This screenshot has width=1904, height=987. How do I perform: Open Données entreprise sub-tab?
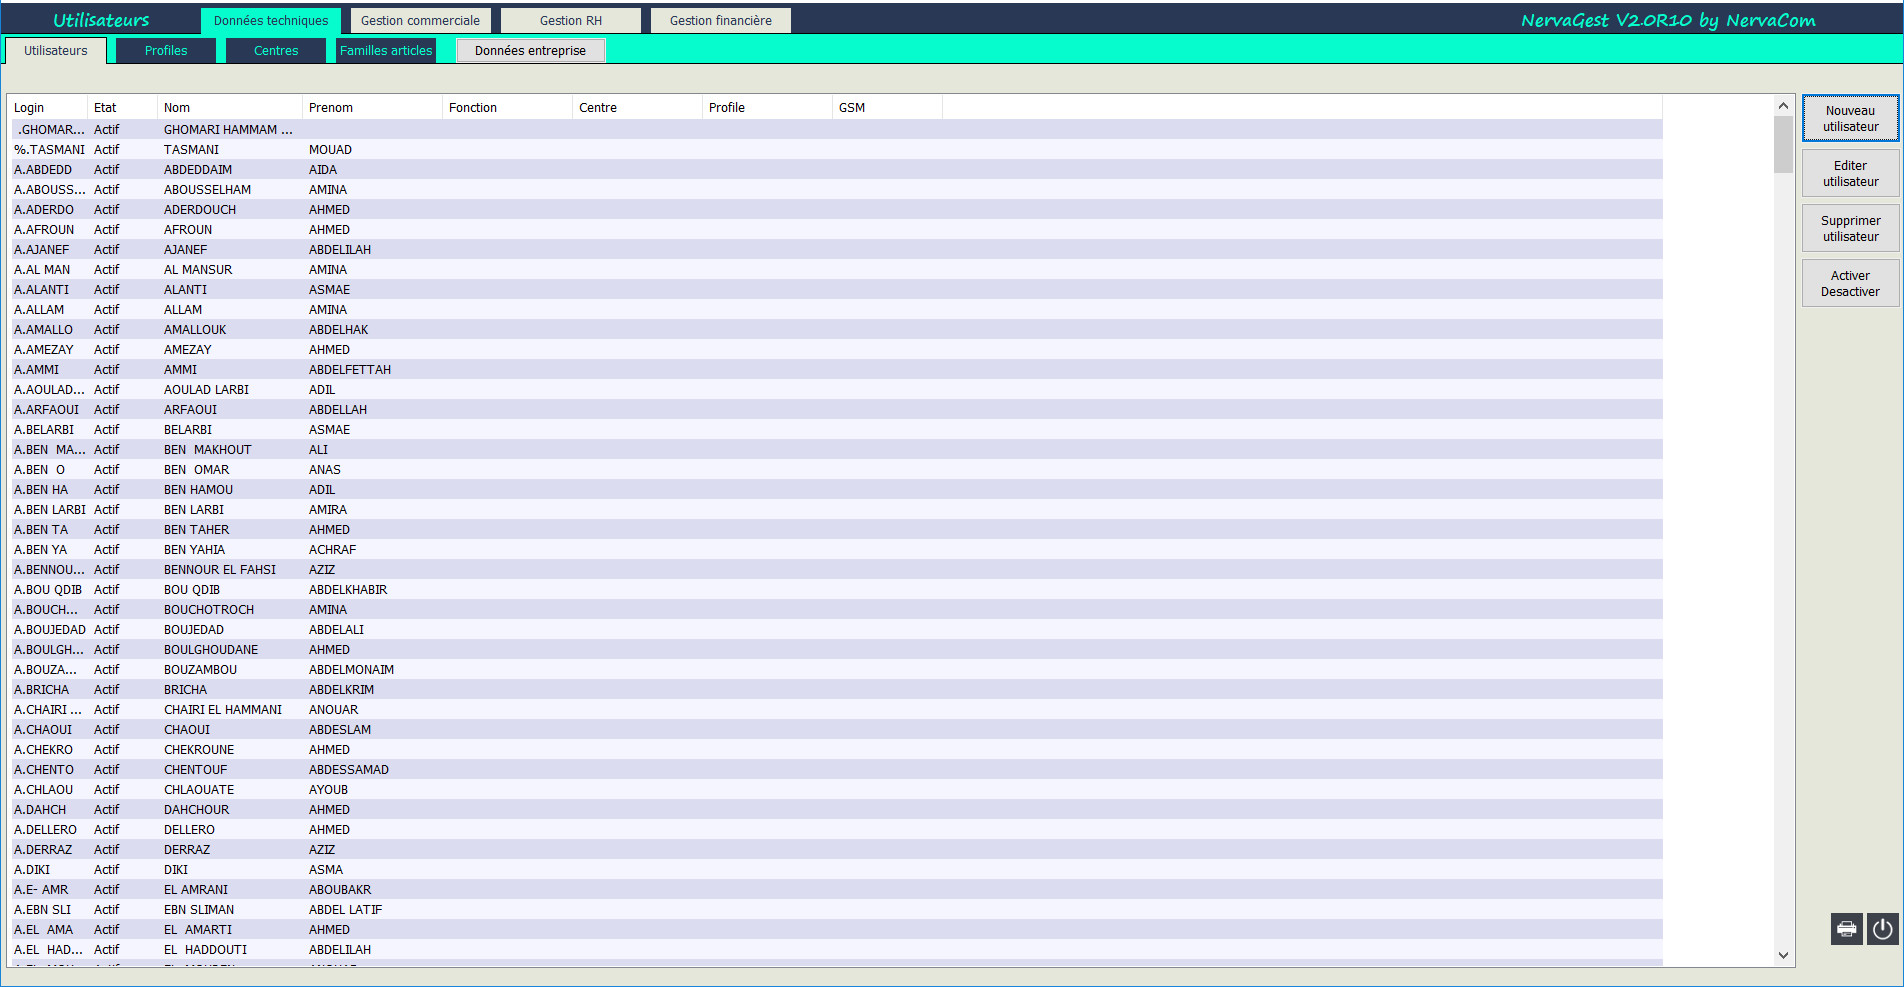530,51
